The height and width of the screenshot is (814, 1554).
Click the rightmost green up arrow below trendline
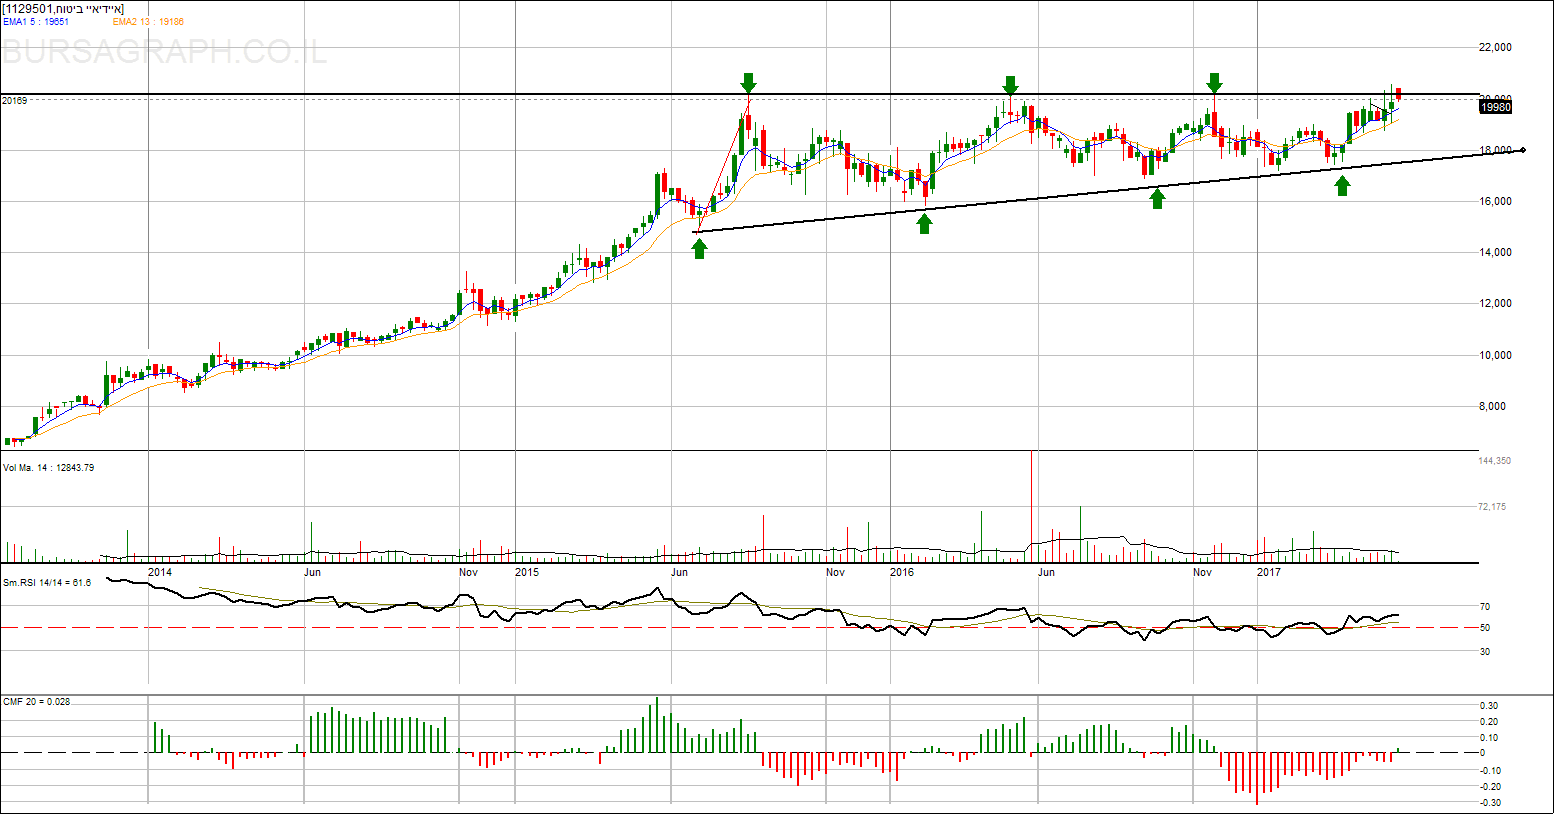1342,185
